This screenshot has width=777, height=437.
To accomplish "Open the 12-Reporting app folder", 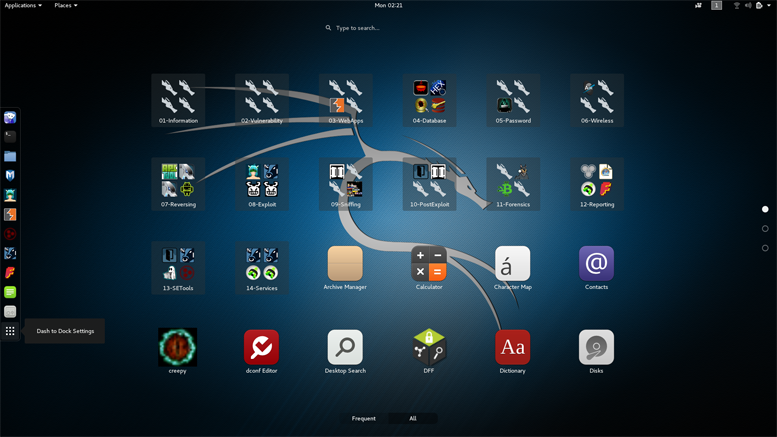I will point(597,184).
